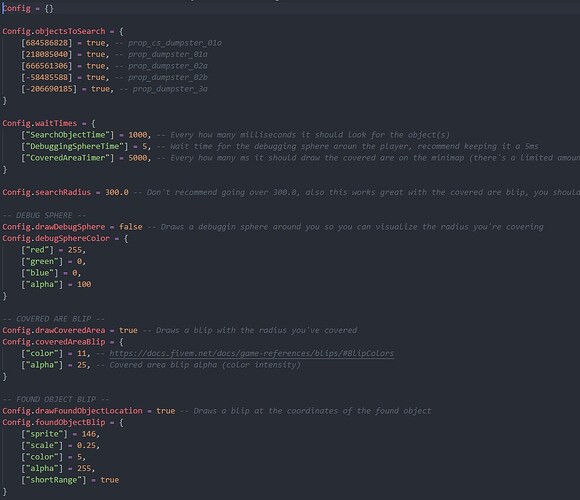This screenshot has width=580, height=500.
Task: Click the "DebuggingSphereTime" key
Action: point(75,146)
